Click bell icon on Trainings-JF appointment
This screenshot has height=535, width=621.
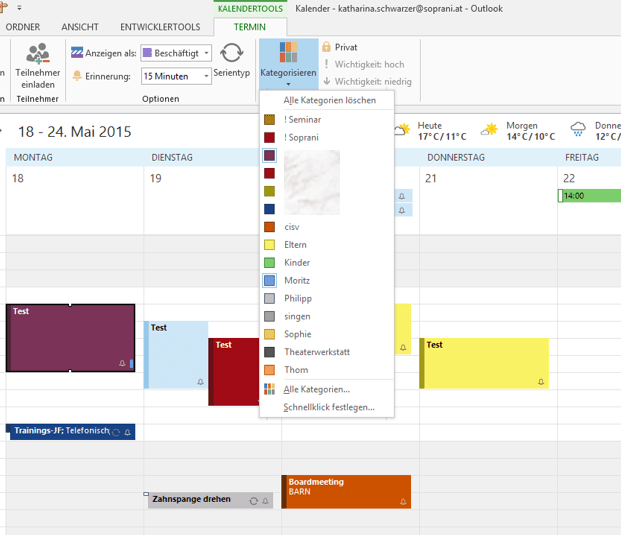click(x=128, y=432)
